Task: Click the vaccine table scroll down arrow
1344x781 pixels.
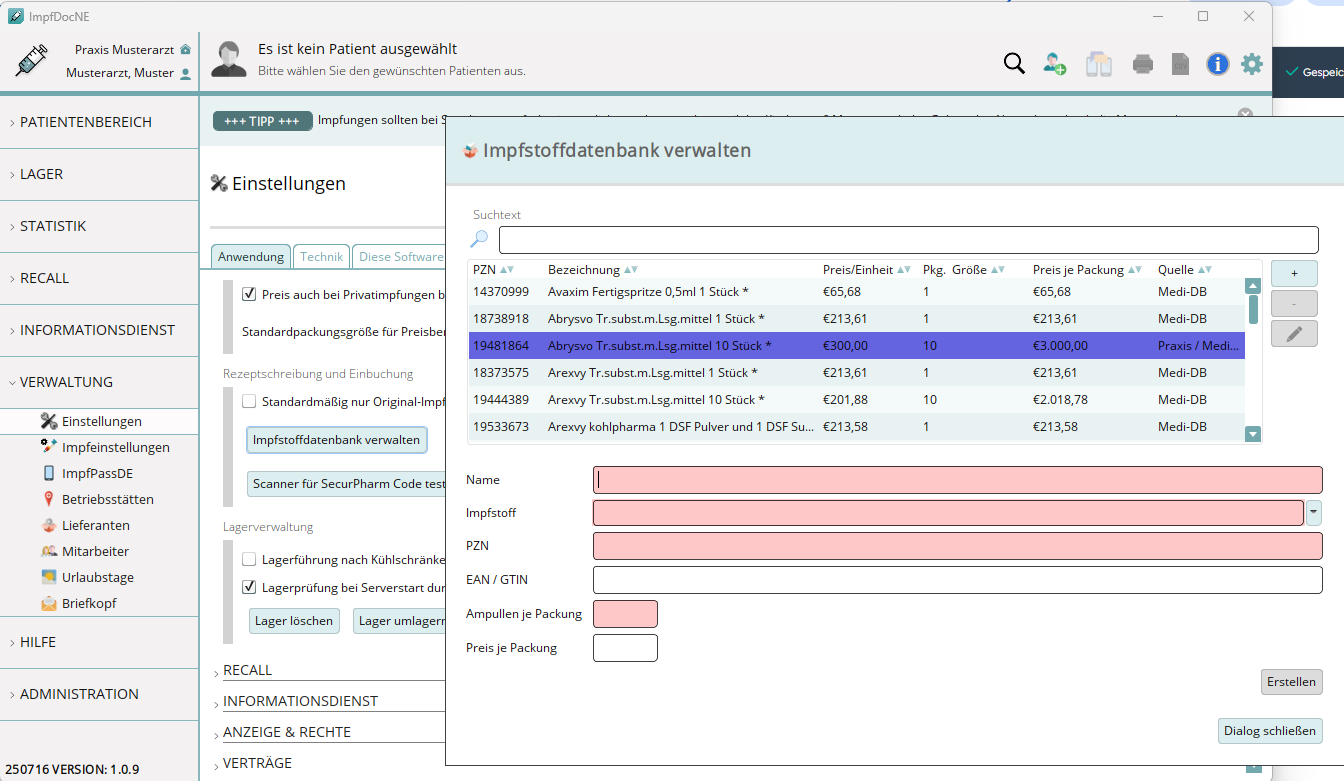Action: click(x=1252, y=434)
